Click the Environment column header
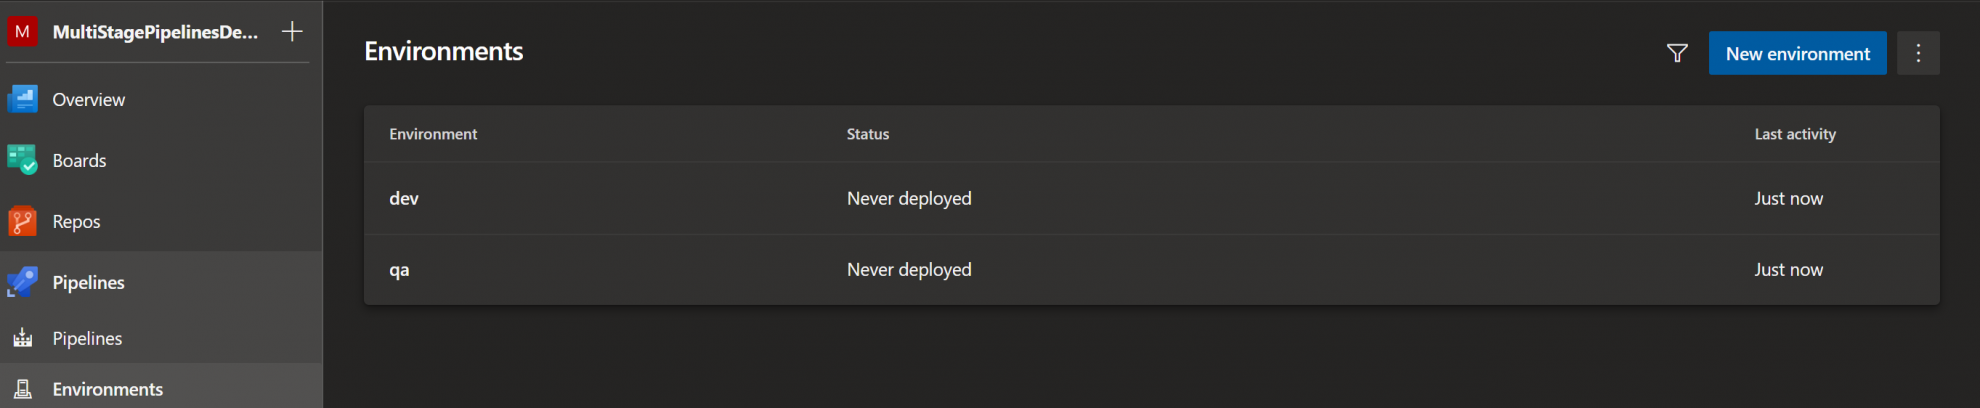Image resolution: width=1980 pixels, height=408 pixels. coord(433,134)
